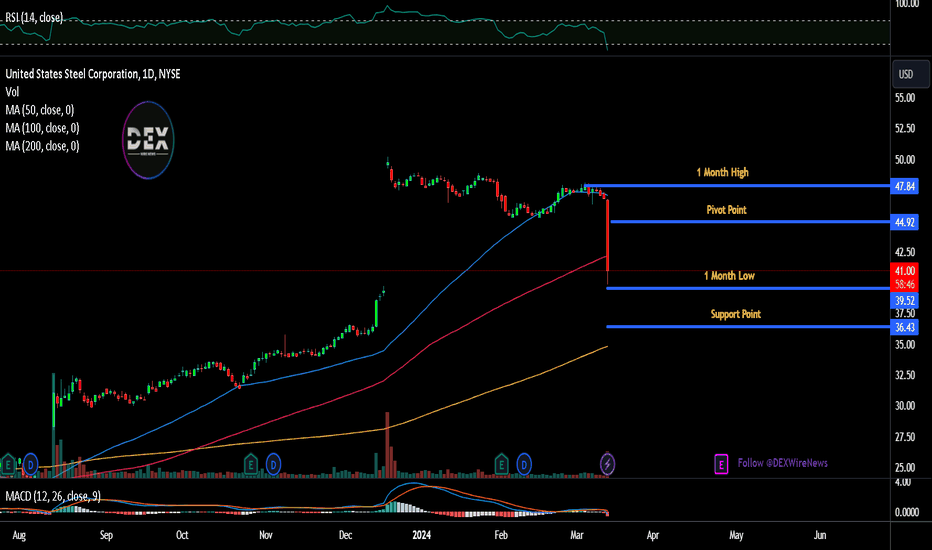Click the magenta E icon beside Follow @DEXWireNews

point(721,464)
